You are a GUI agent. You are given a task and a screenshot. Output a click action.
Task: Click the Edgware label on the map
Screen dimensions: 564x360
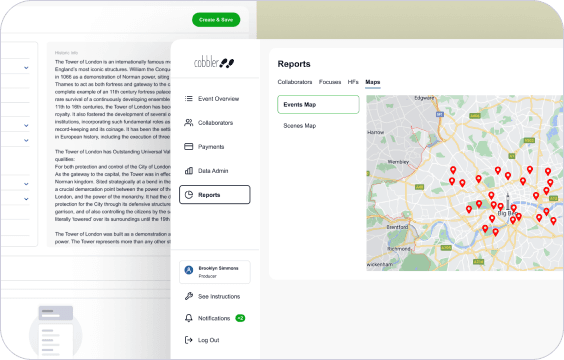(x=424, y=98)
